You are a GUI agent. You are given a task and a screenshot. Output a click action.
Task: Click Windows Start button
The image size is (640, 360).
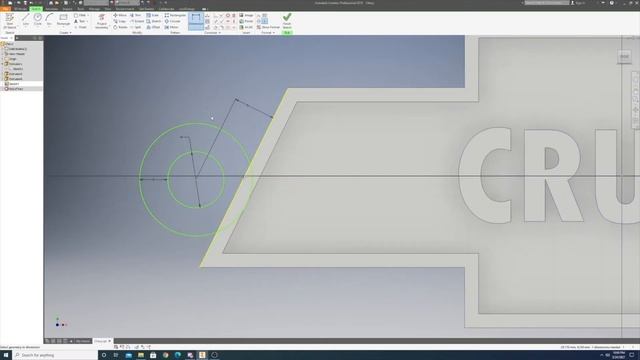[x=6, y=355]
